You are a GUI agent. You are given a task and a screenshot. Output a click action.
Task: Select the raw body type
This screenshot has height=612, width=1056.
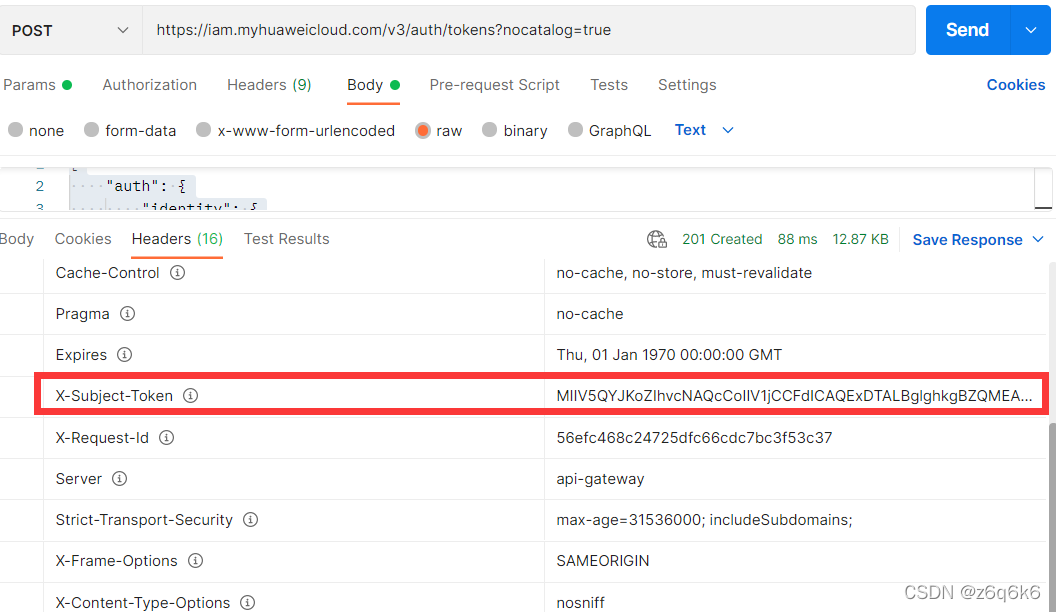(423, 130)
